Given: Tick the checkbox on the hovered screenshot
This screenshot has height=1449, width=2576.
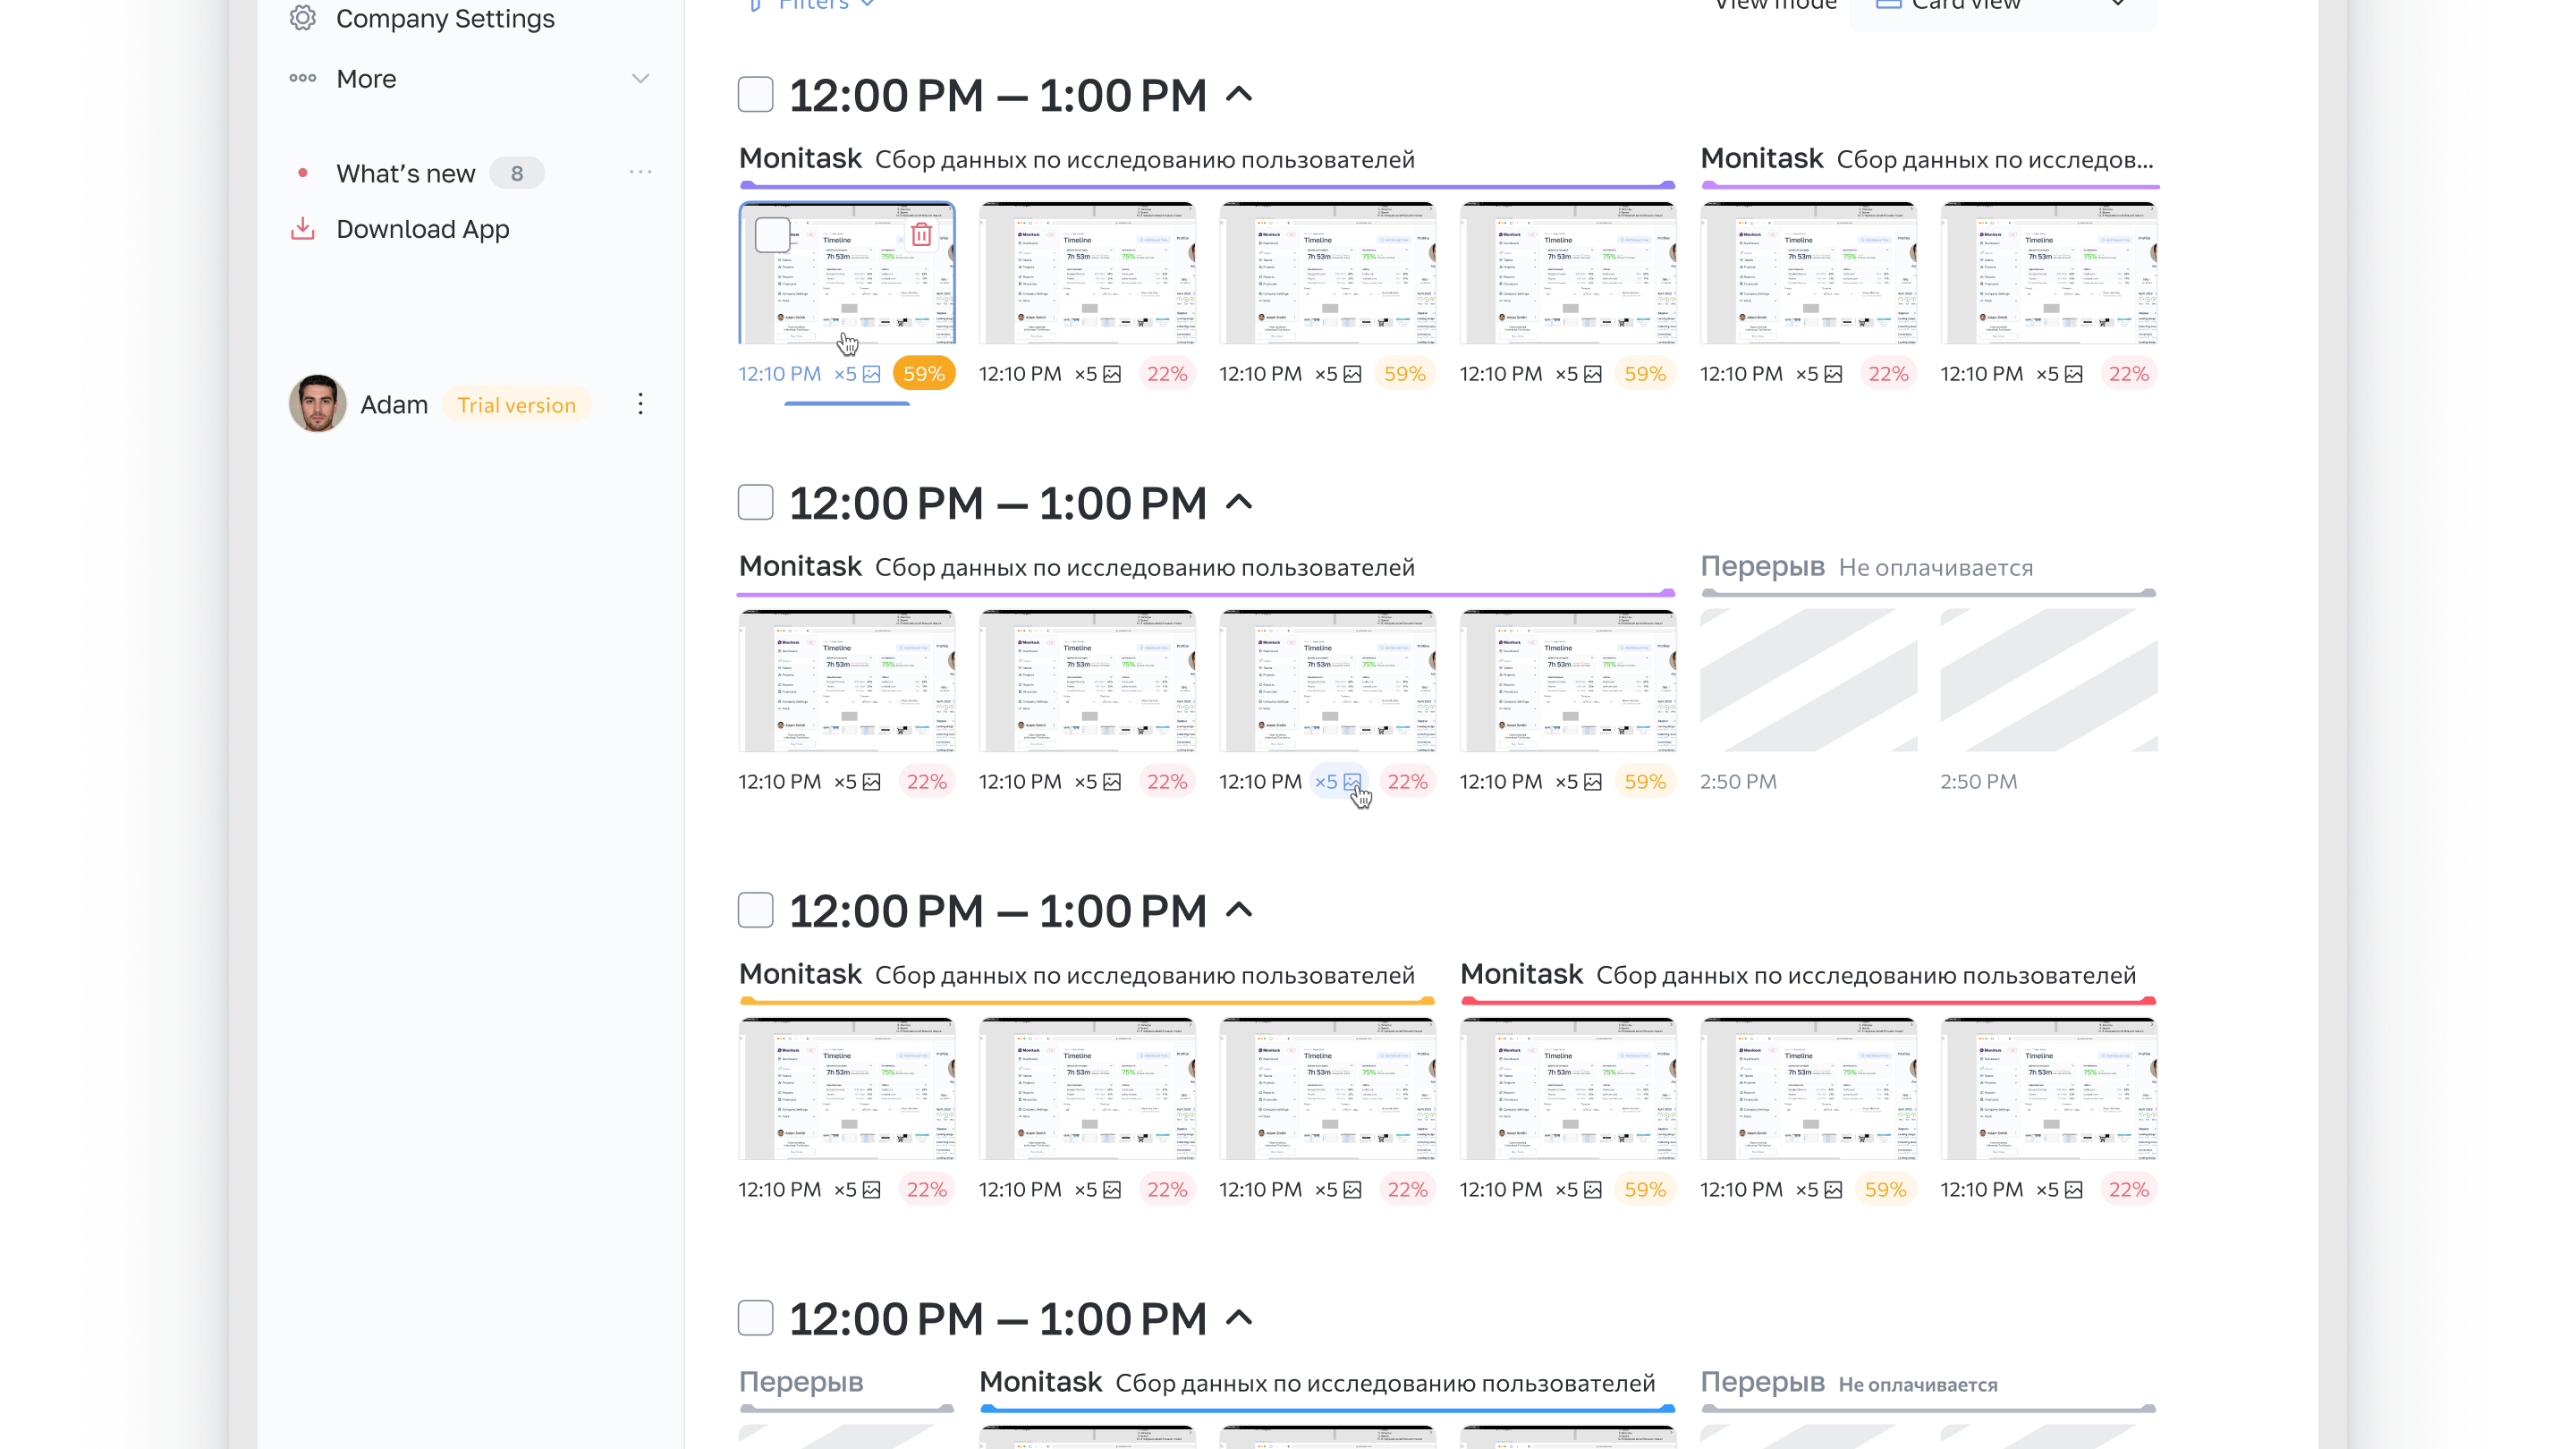Looking at the screenshot, I should (x=772, y=235).
